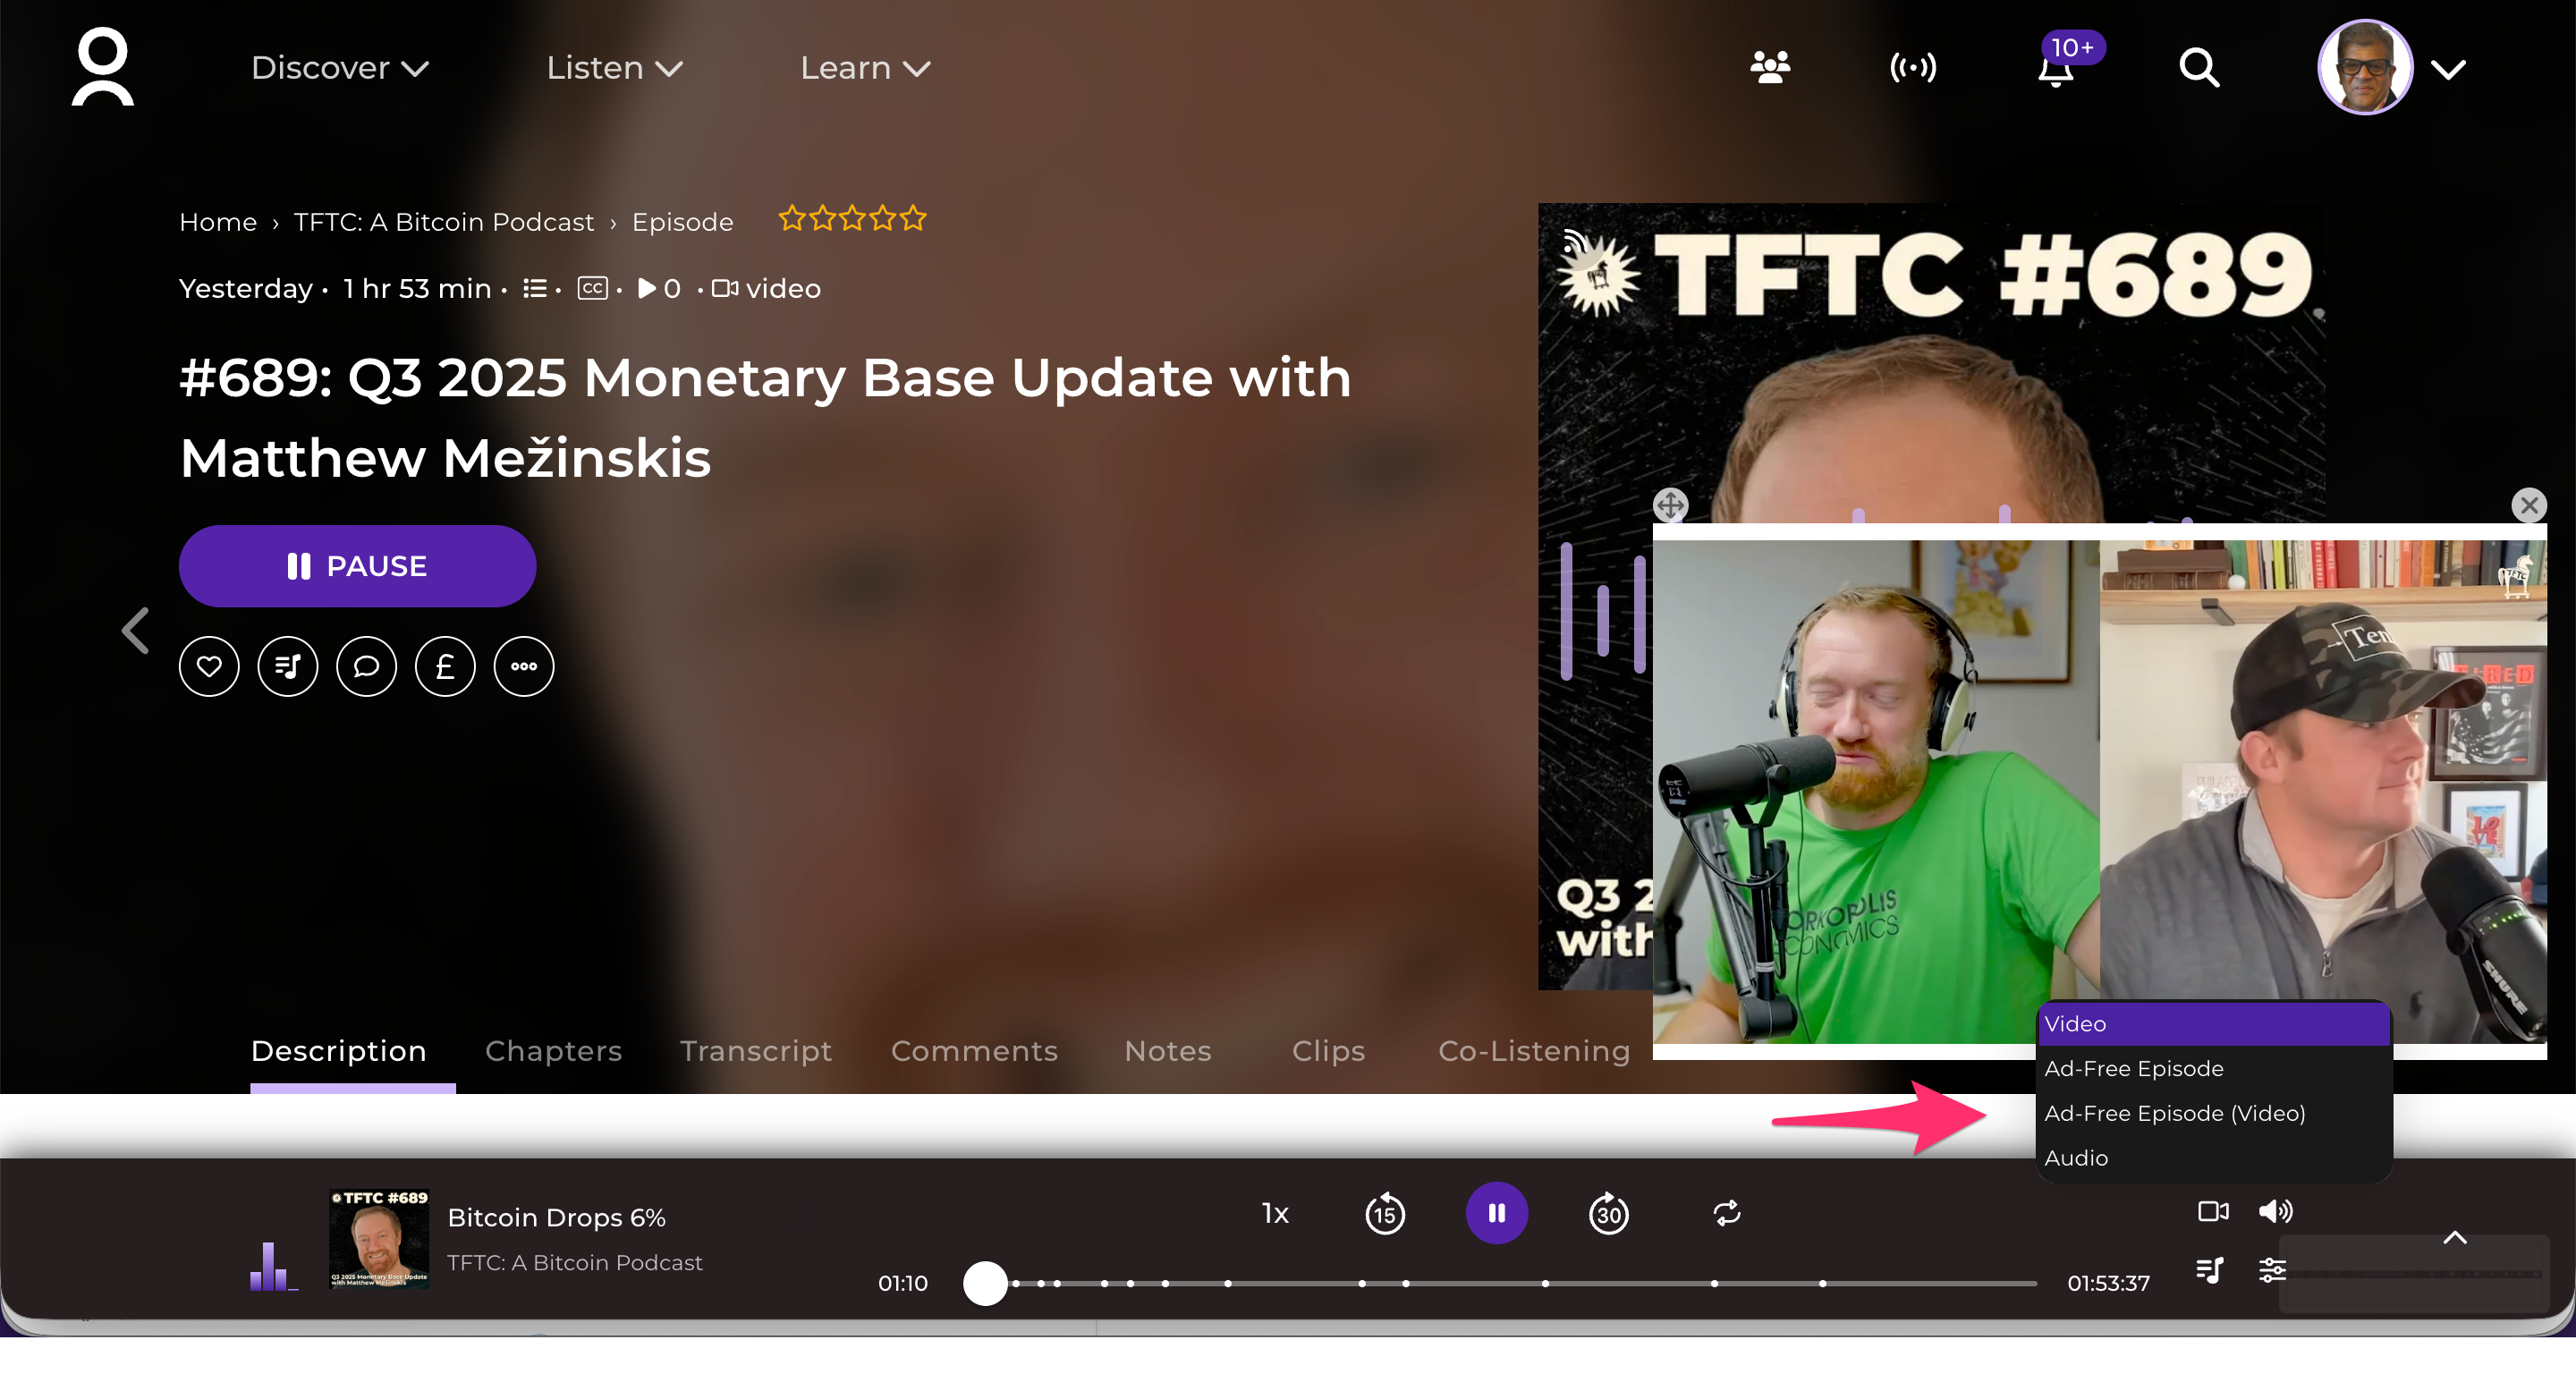Open the community people icon
This screenshot has height=1374, width=2576.
pyautogui.click(x=1770, y=68)
